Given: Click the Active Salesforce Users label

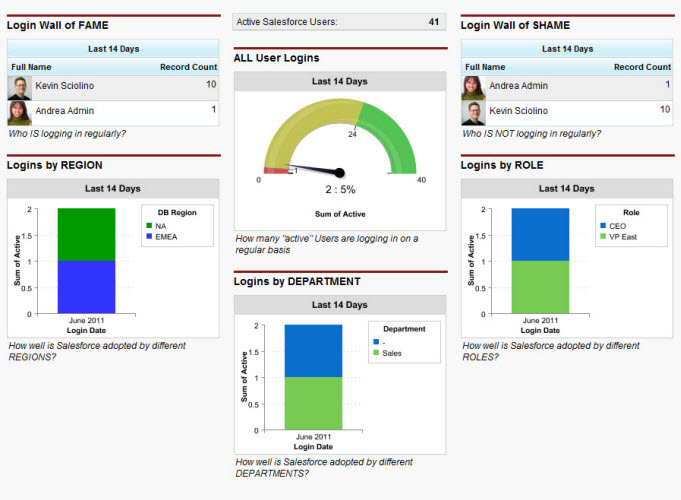Looking at the screenshot, I should (x=287, y=22).
